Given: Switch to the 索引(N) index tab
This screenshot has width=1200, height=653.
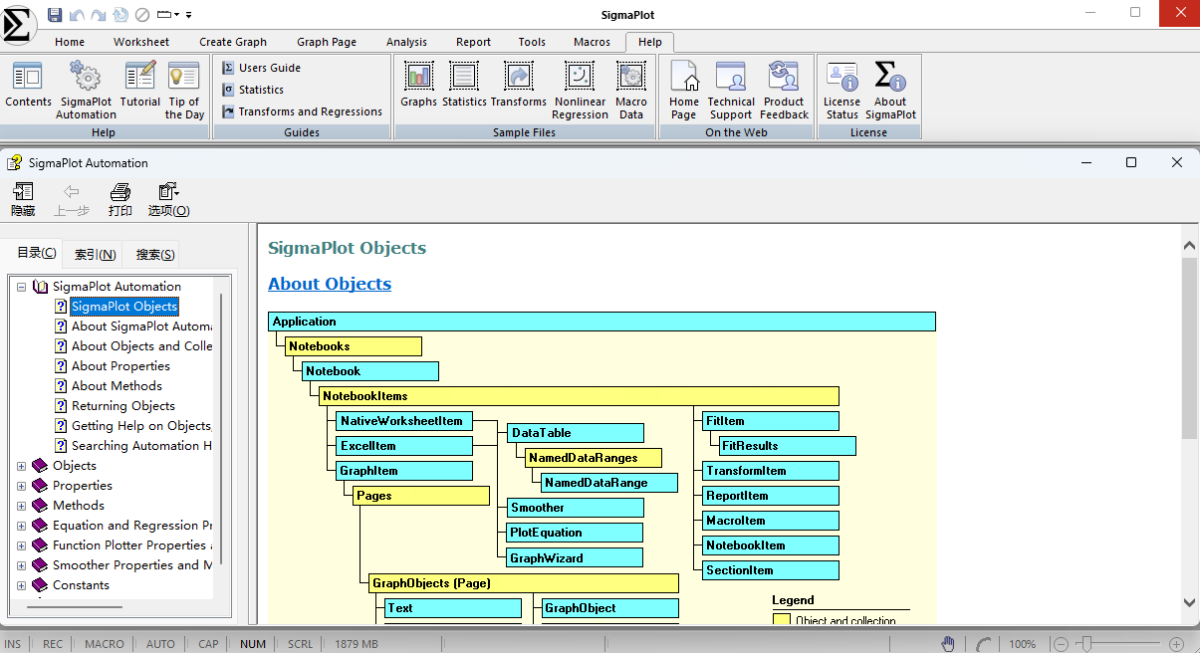Looking at the screenshot, I should pos(95,255).
